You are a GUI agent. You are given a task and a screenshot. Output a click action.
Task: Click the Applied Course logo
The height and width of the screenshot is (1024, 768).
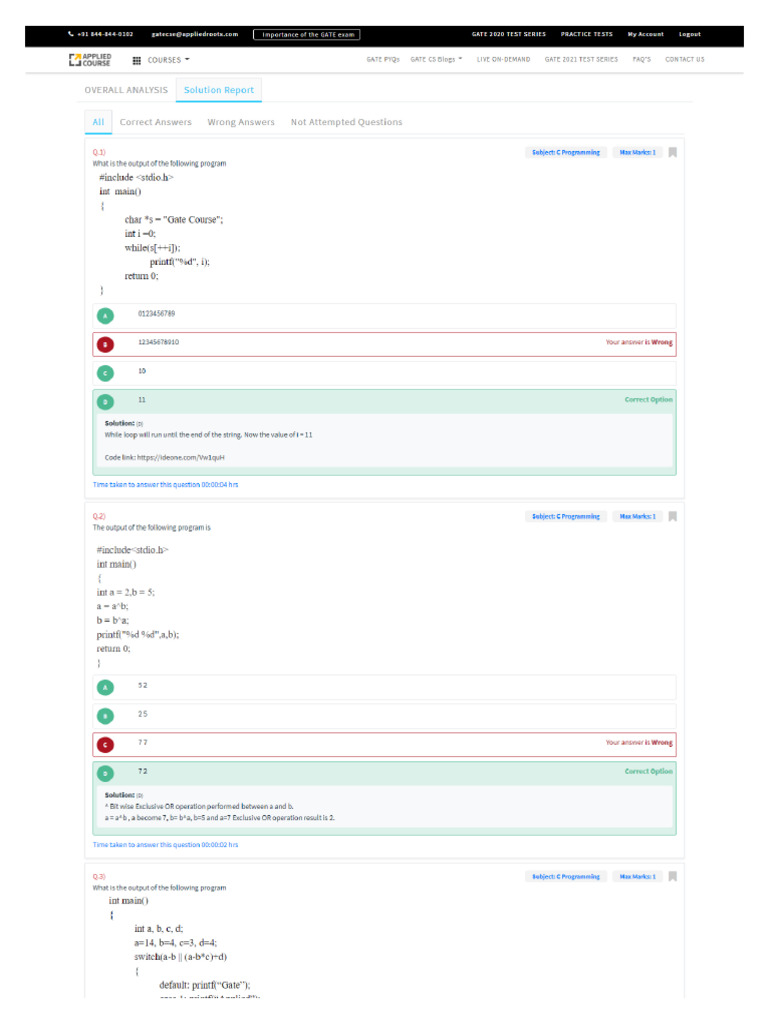(x=90, y=60)
